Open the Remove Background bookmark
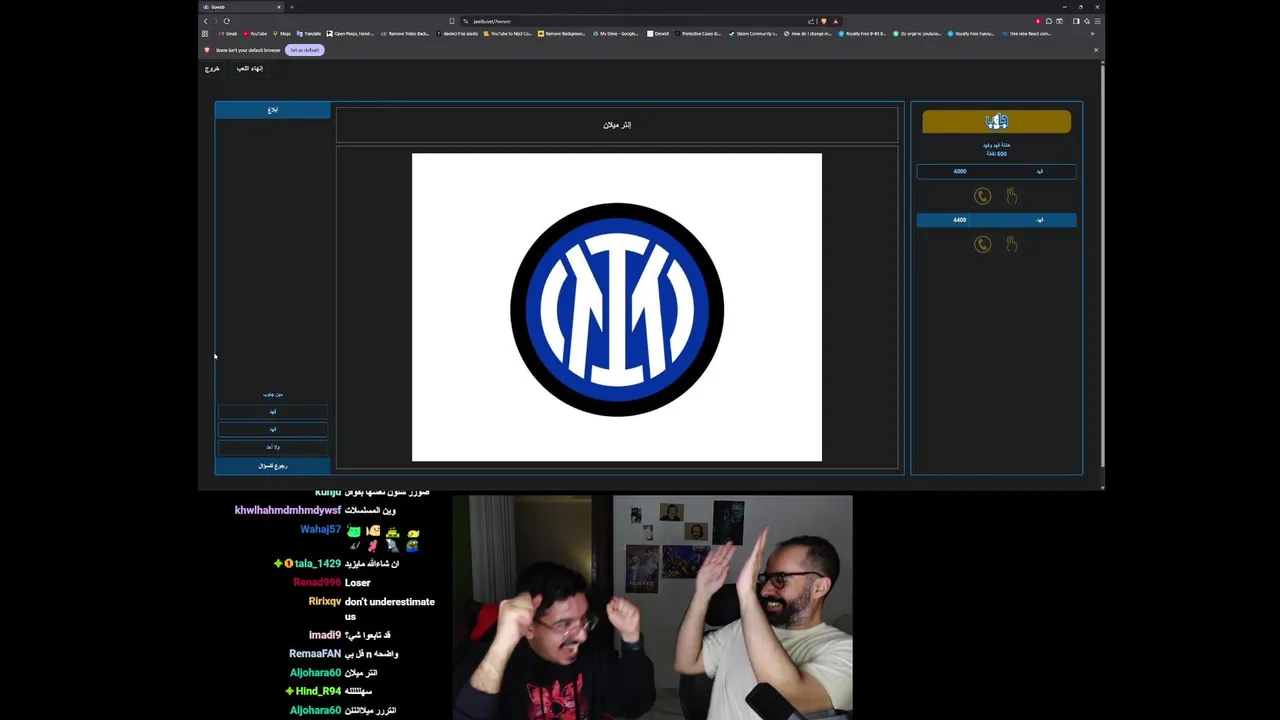 click(x=562, y=34)
